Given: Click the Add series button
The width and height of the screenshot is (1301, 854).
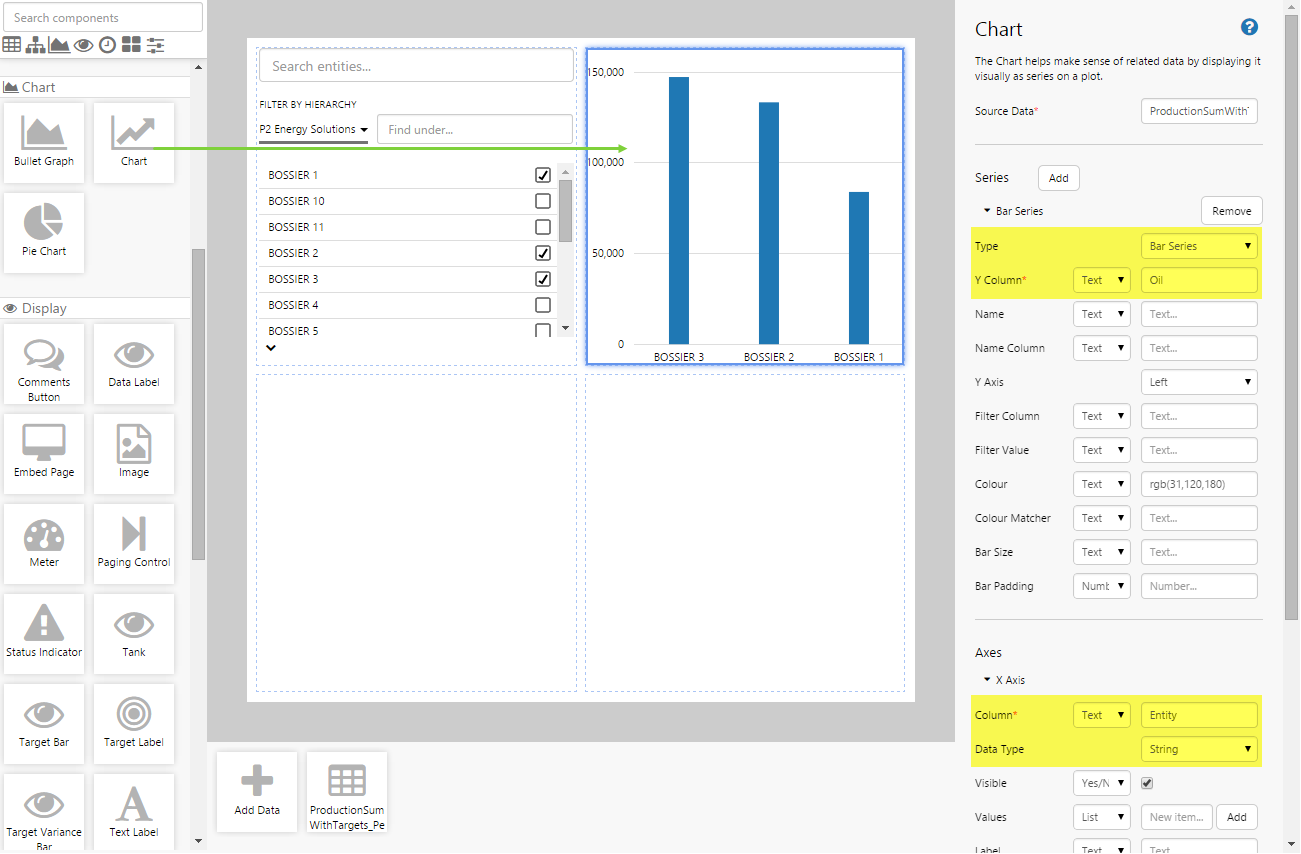Looking at the screenshot, I should (x=1058, y=178).
